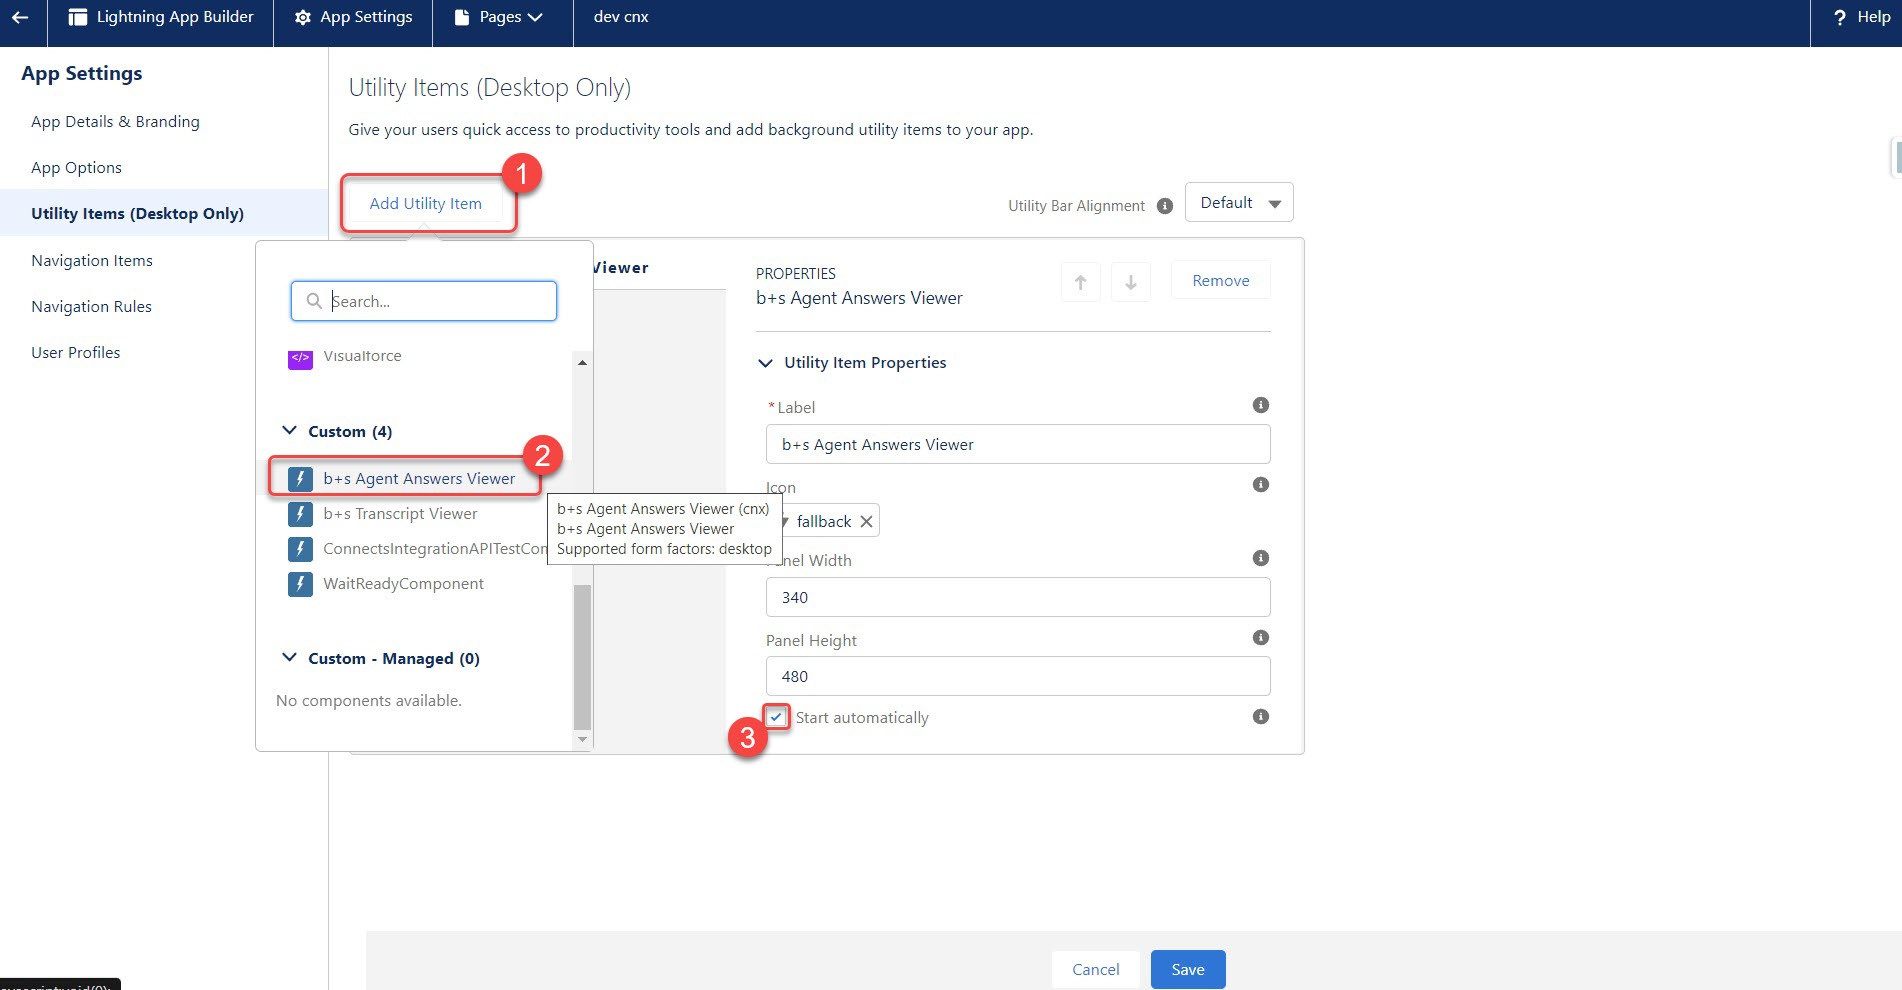The image size is (1902, 990).
Task: Click the Panel Height input field
Action: click(1018, 676)
